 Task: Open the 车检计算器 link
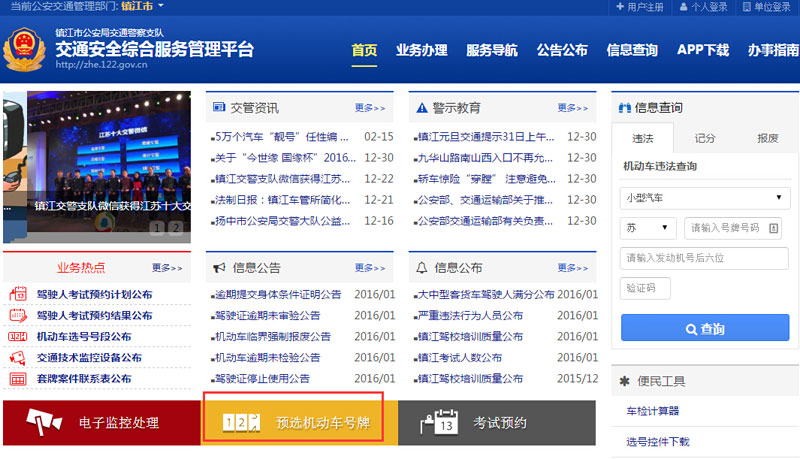click(654, 412)
